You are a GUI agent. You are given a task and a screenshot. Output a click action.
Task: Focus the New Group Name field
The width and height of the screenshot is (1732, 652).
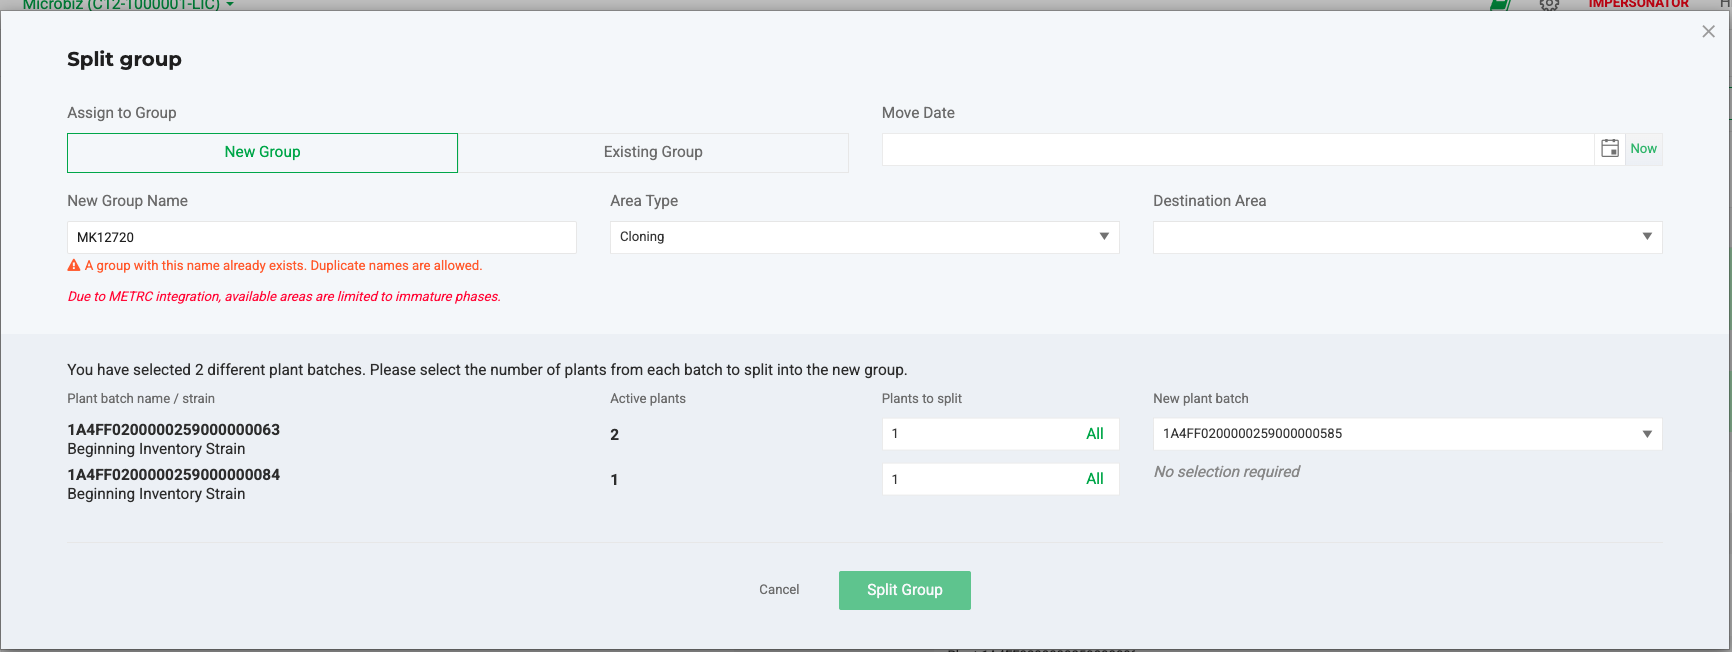click(x=321, y=237)
